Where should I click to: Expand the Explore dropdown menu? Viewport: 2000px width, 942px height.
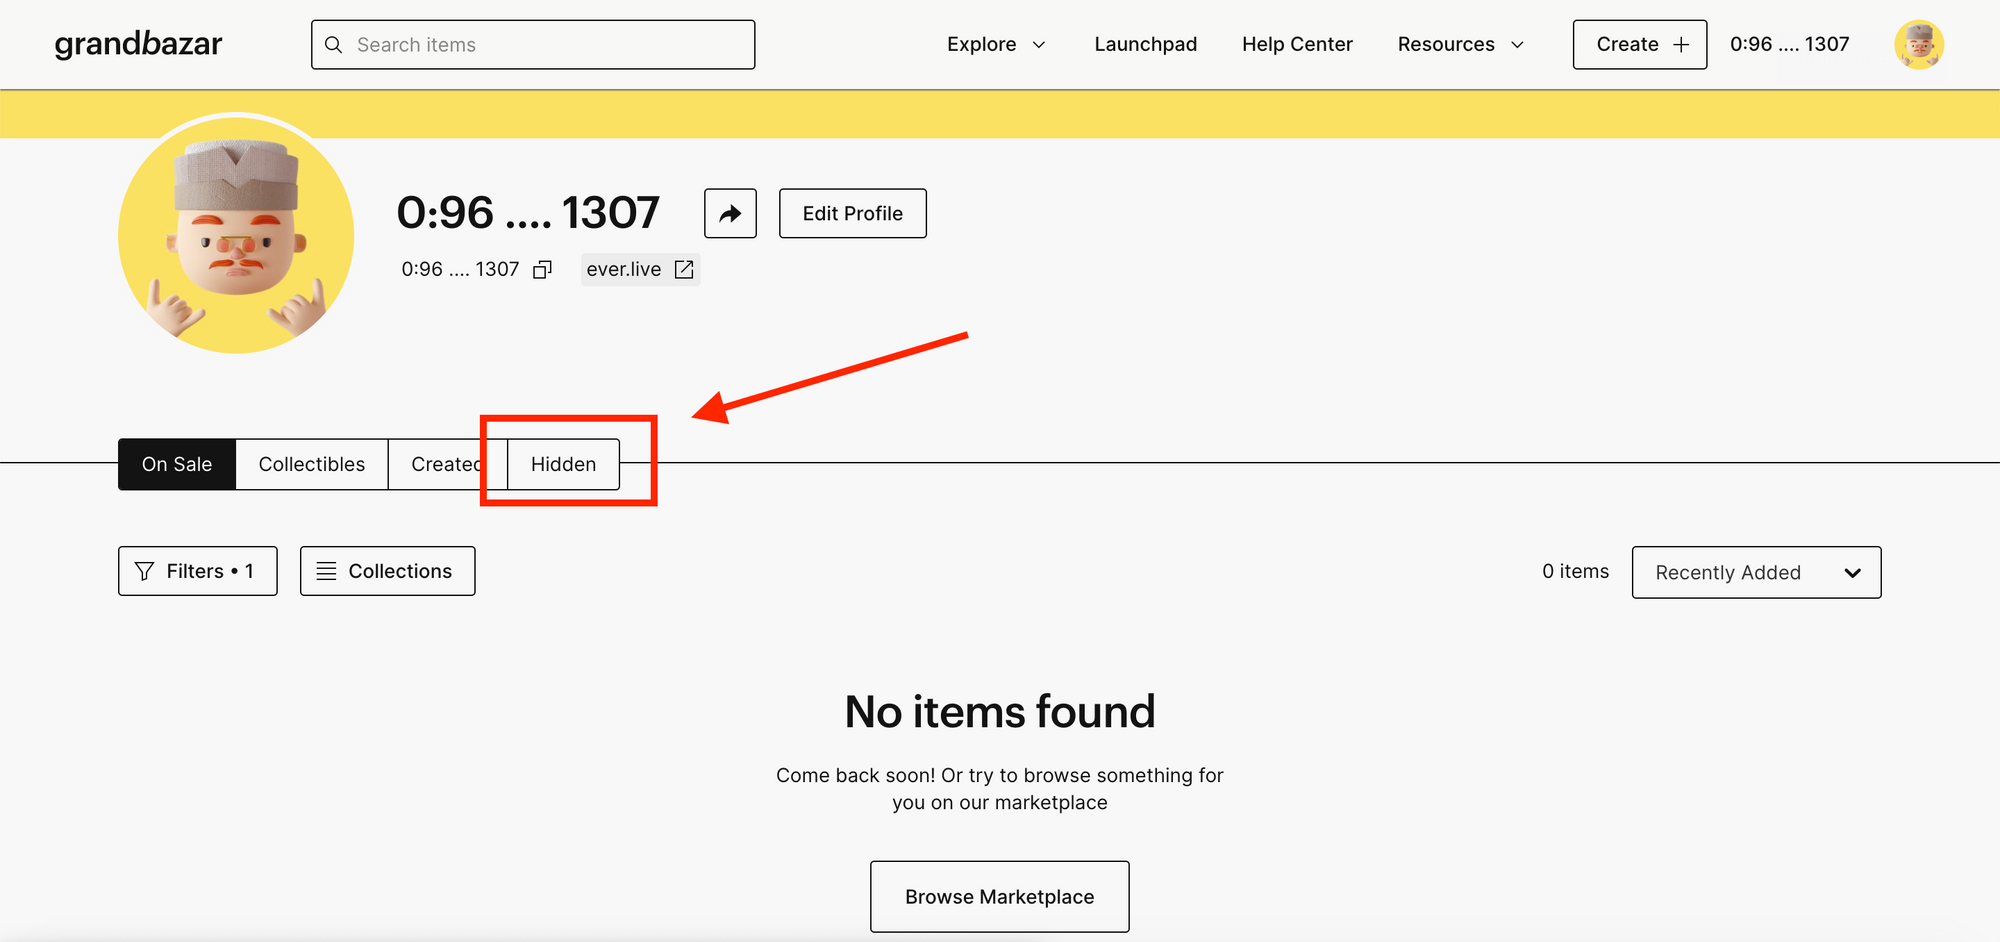tap(996, 44)
